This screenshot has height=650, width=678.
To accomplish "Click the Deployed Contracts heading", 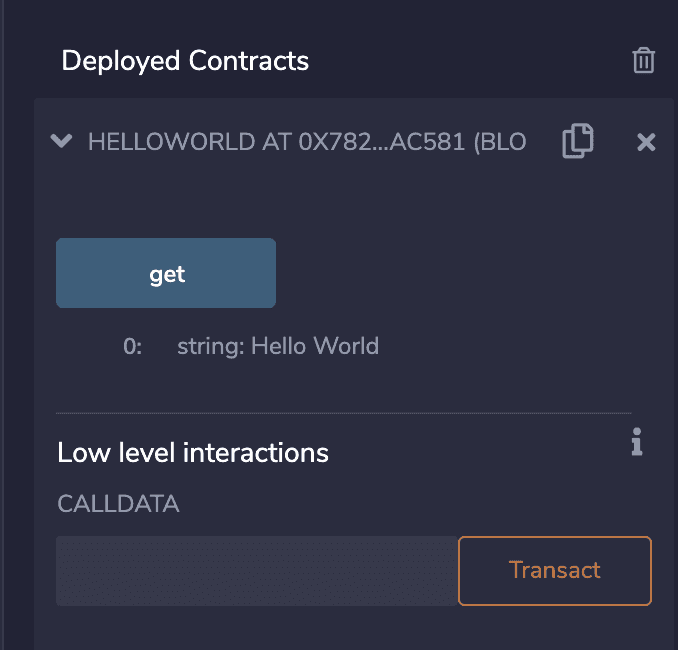I will (185, 61).
